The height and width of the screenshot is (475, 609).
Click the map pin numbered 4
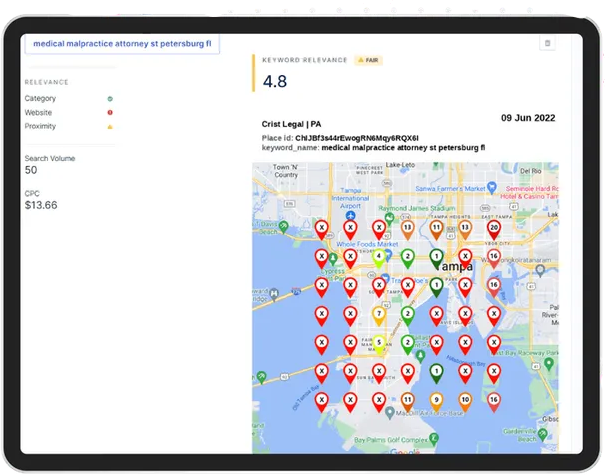[379, 259]
